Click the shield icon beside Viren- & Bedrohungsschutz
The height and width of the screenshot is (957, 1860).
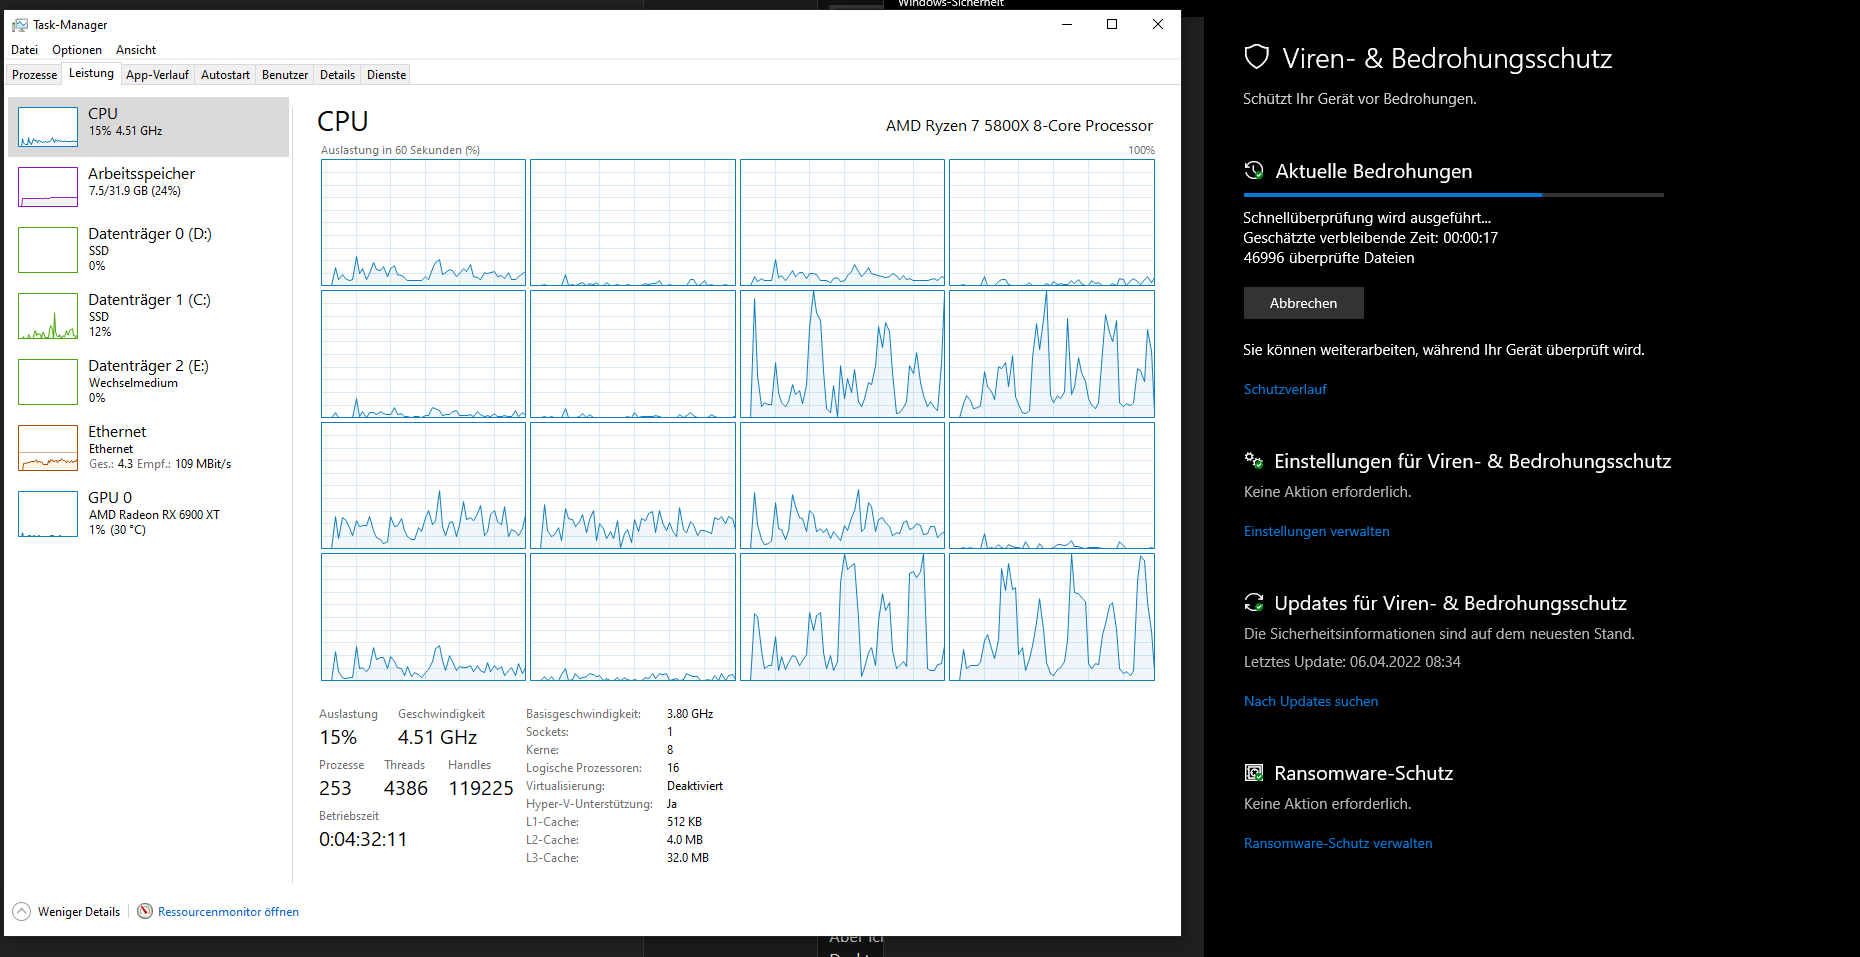pyautogui.click(x=1256, y=57)
